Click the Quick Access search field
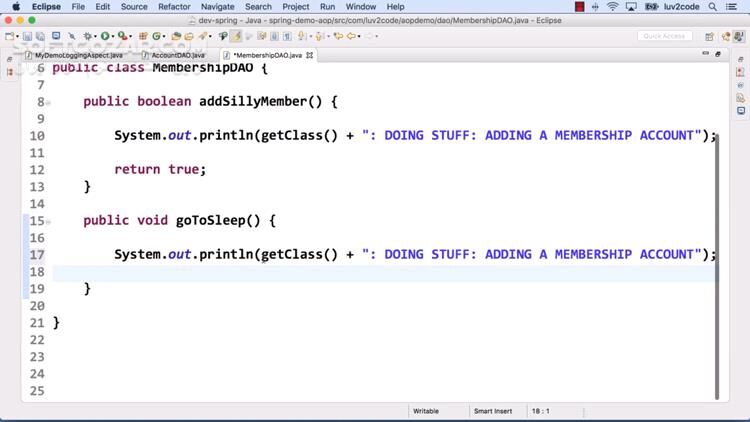The height and width of the screenshot is (422, 750). [x=664, y=37]
